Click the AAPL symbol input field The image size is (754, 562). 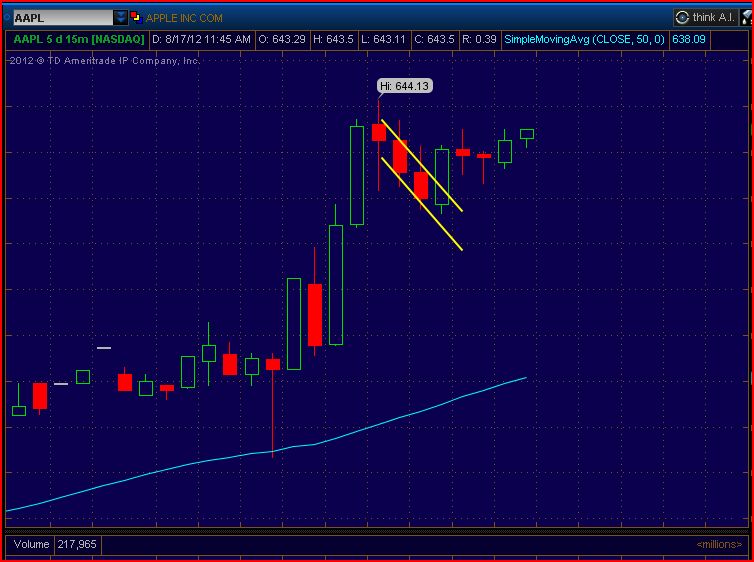coord(63,18)
